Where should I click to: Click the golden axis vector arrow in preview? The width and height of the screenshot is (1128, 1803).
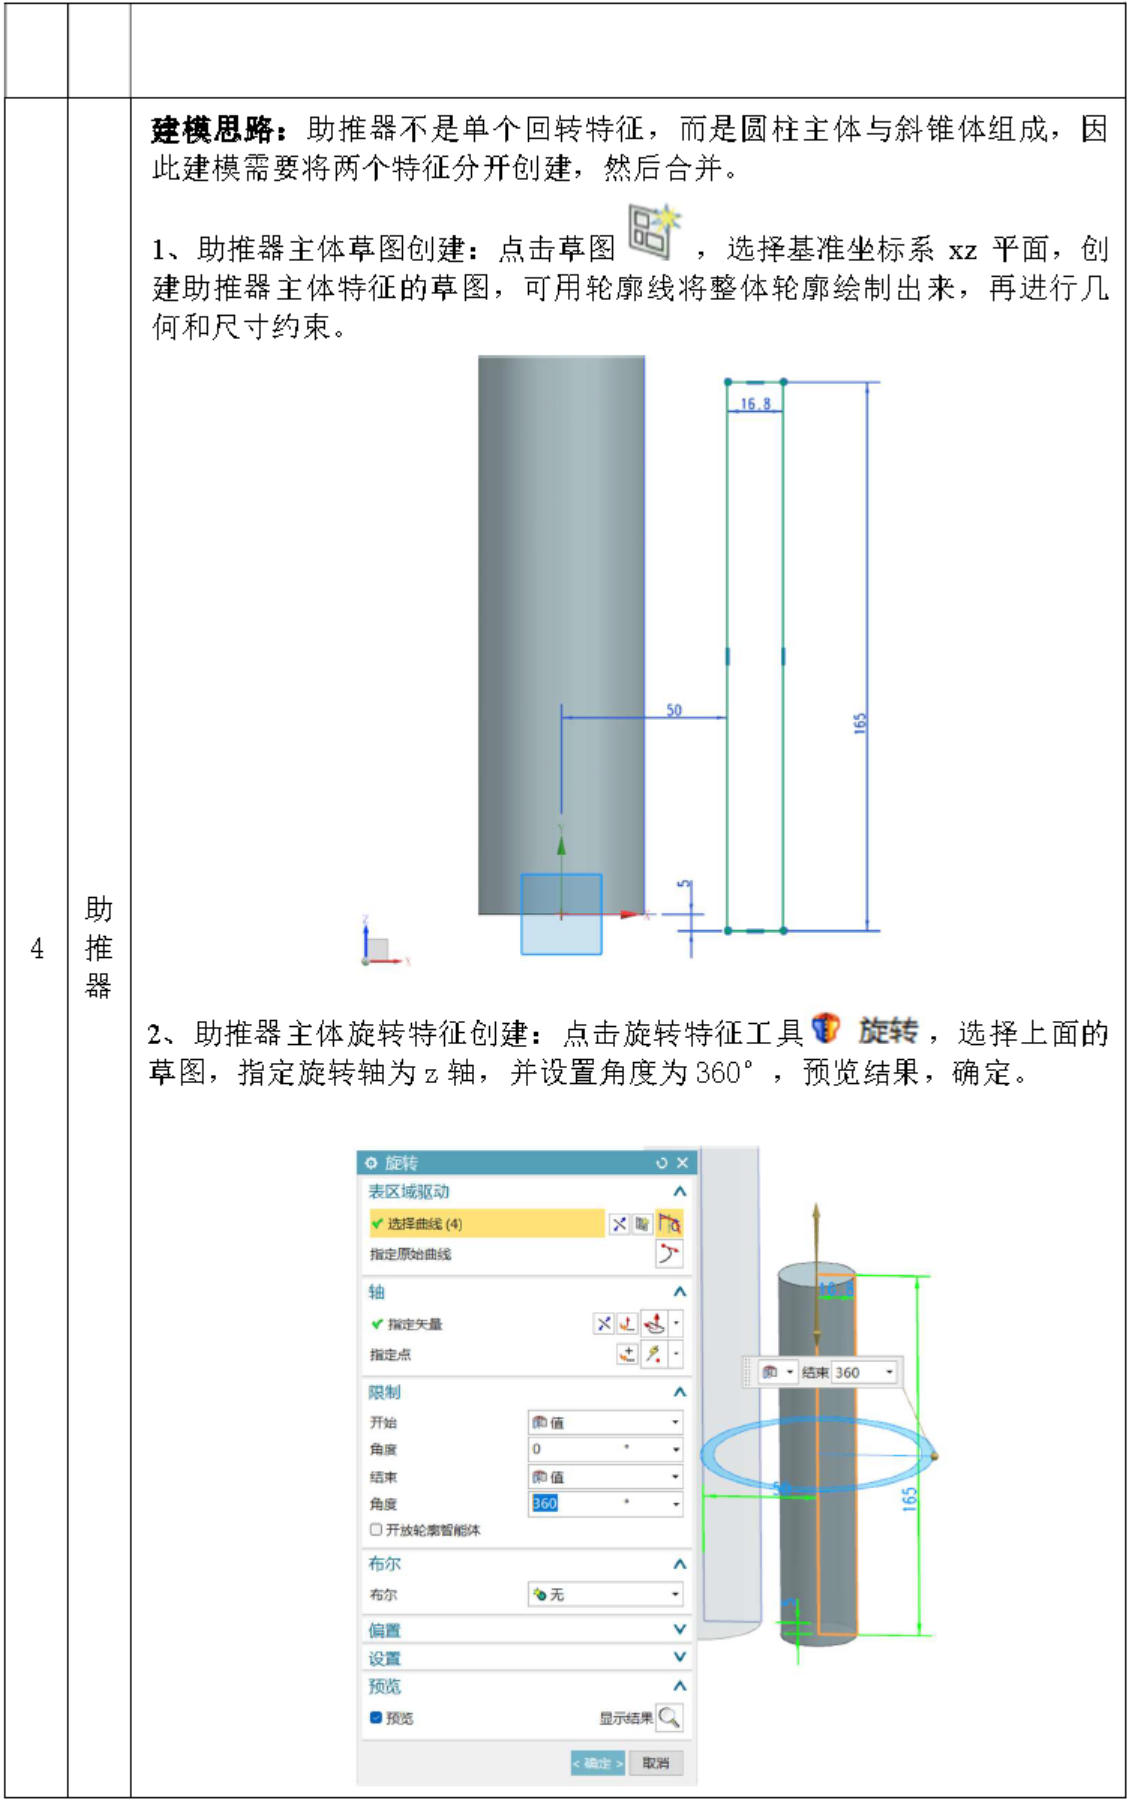coord(816,1275)
